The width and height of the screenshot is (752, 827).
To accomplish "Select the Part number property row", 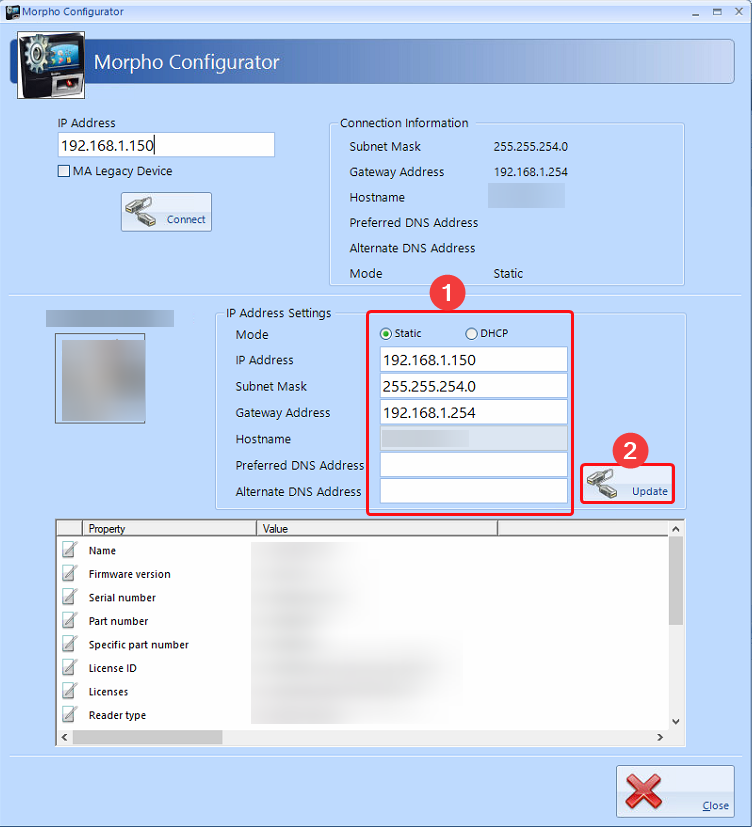I will 363,621.
